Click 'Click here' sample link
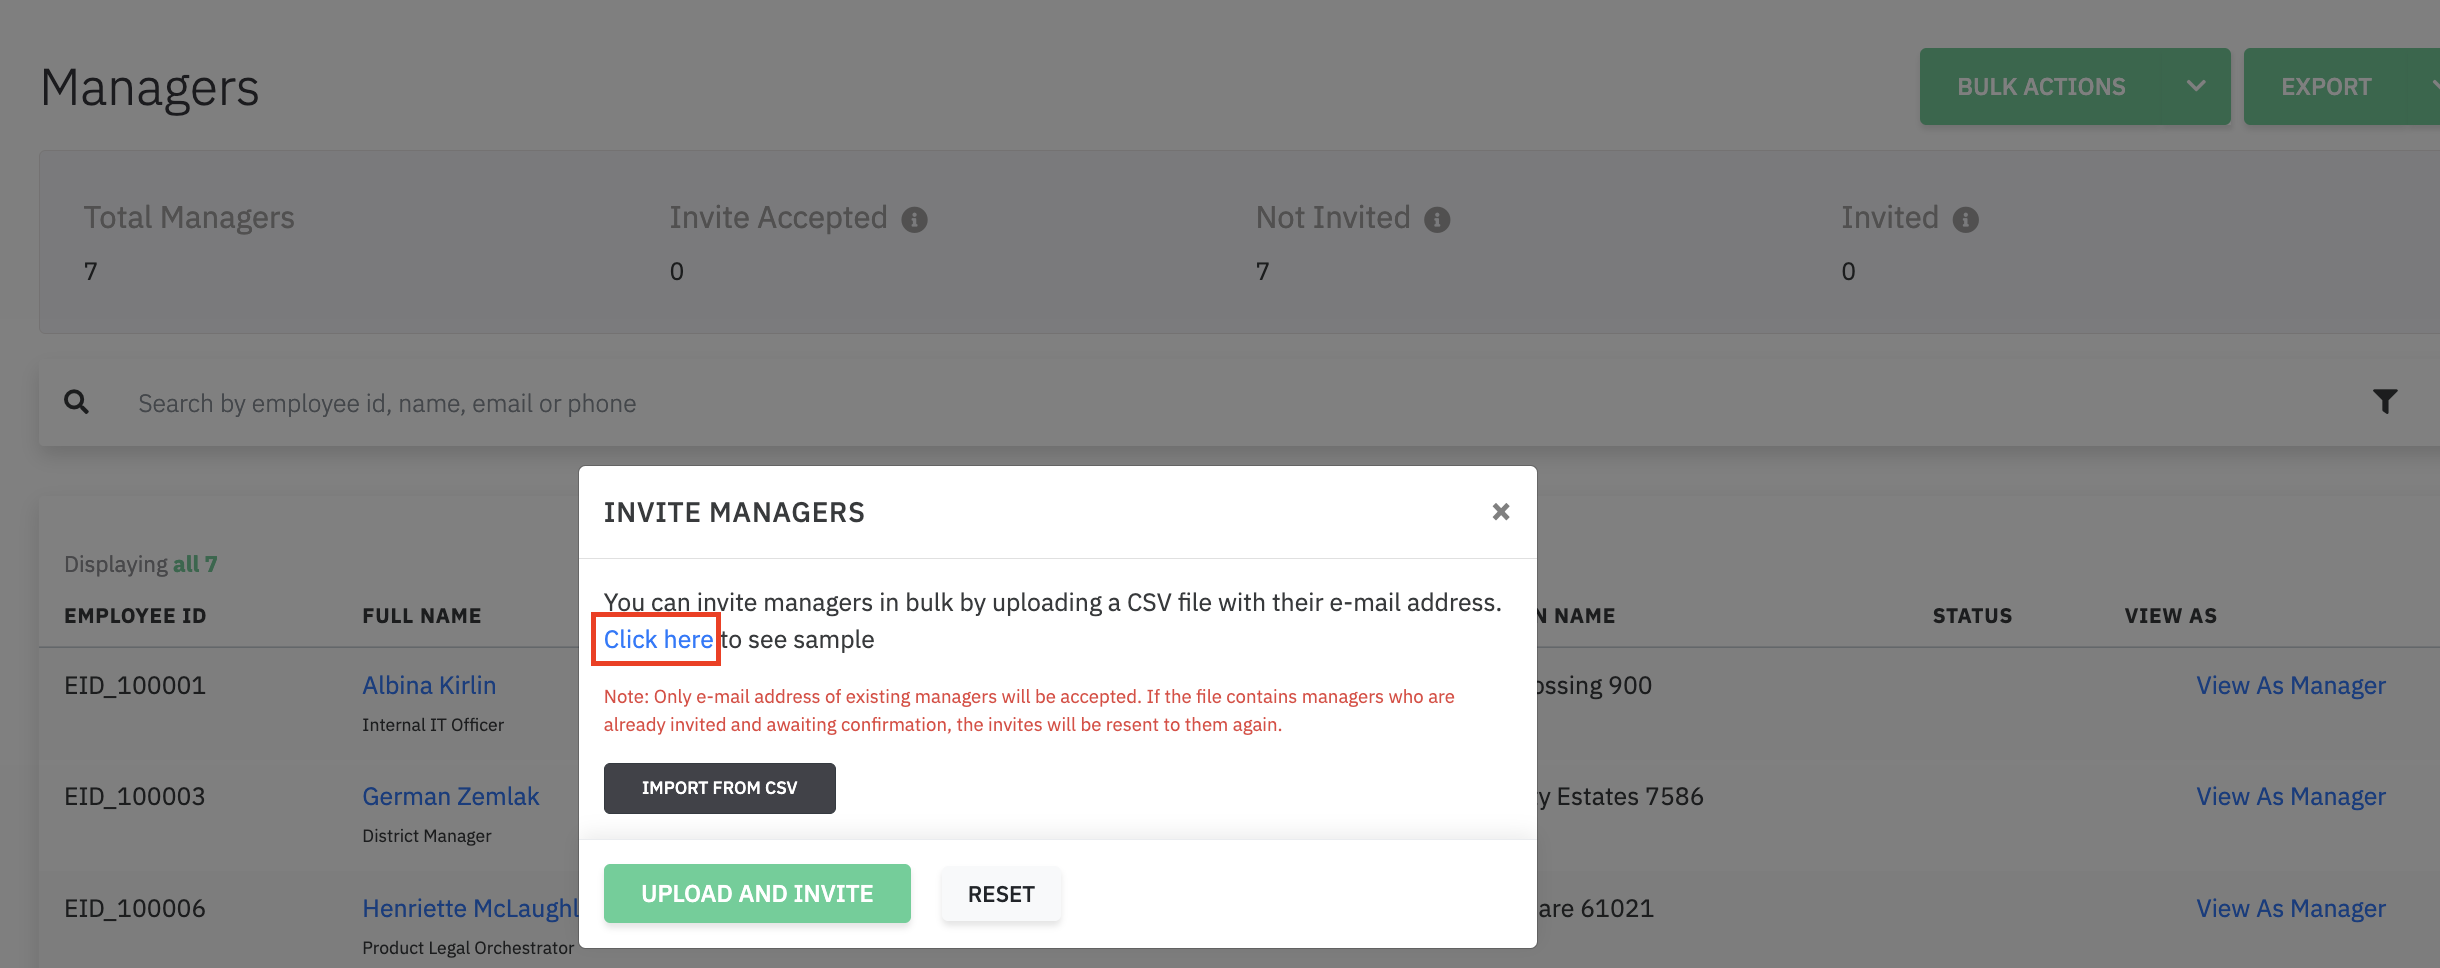The image size is (2440, 968). [657, 640]
